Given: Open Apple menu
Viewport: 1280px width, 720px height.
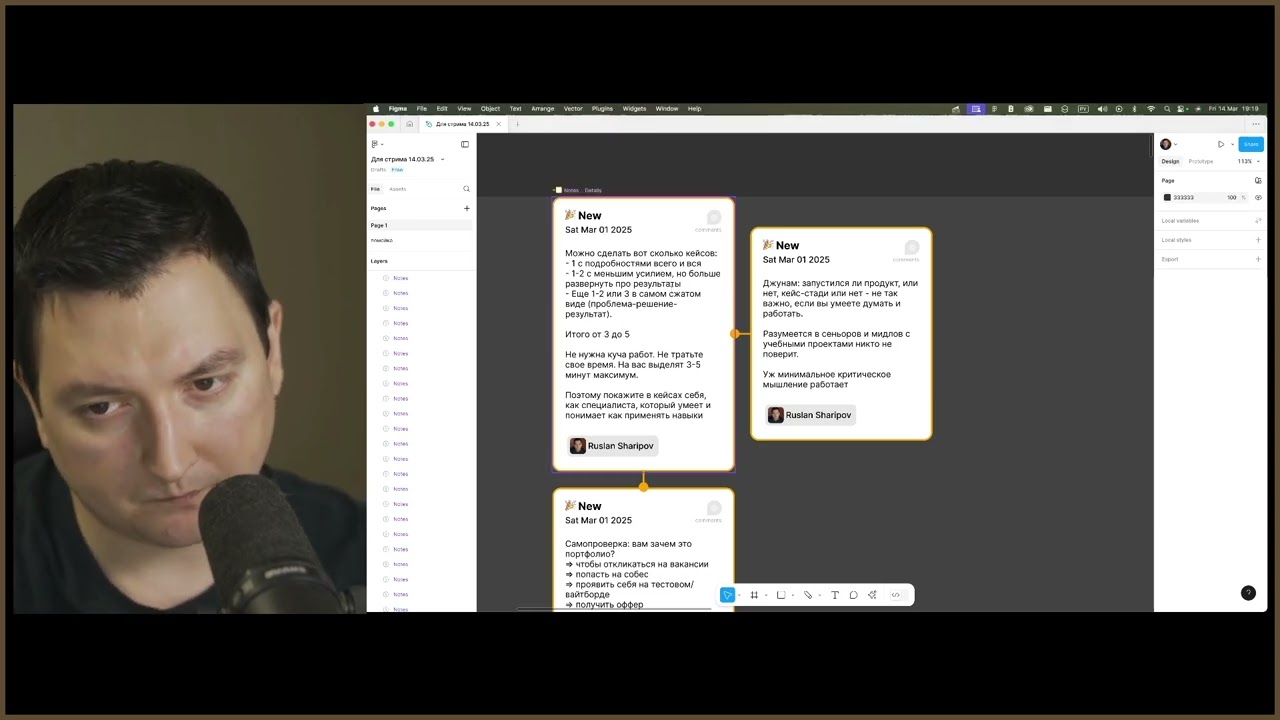Looking at the screenshot, I should point(376,108).
